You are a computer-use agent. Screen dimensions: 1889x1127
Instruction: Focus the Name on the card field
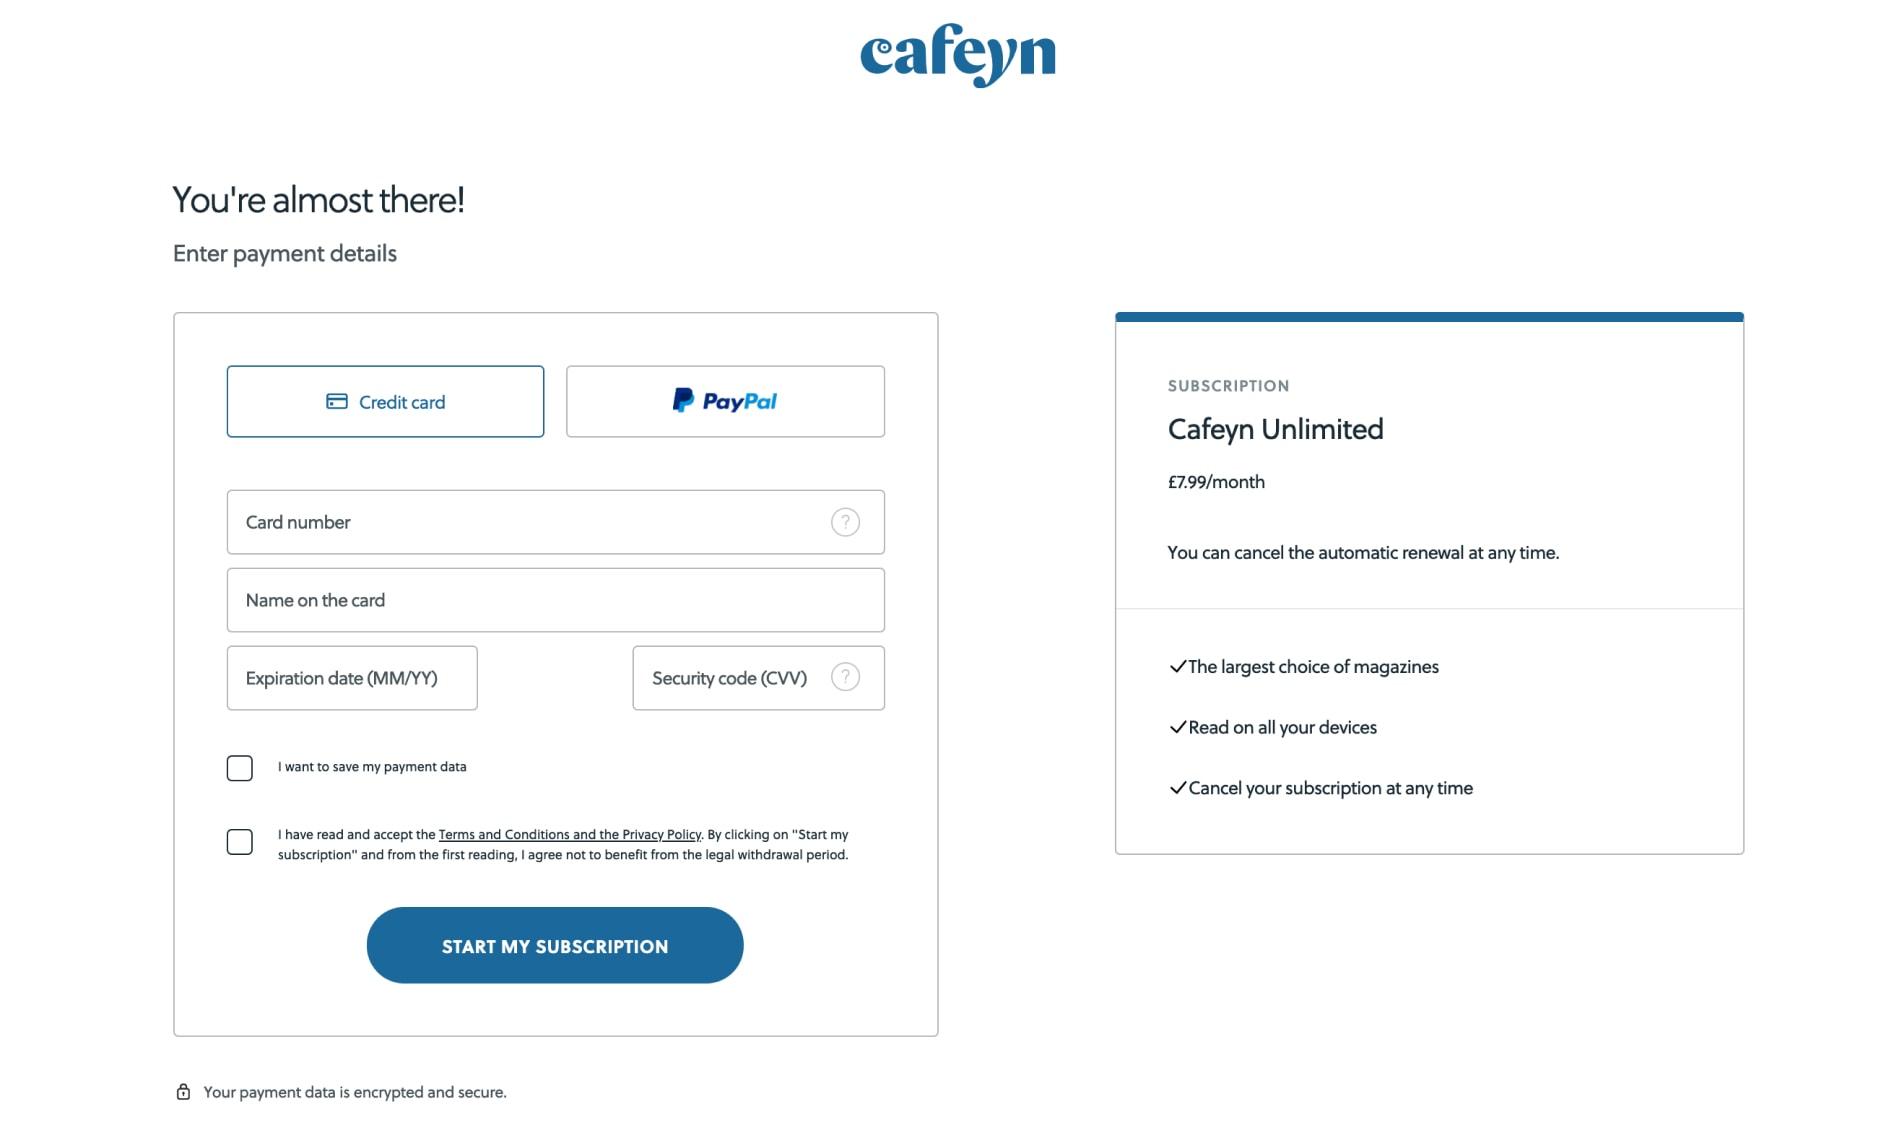coord(555,600)
